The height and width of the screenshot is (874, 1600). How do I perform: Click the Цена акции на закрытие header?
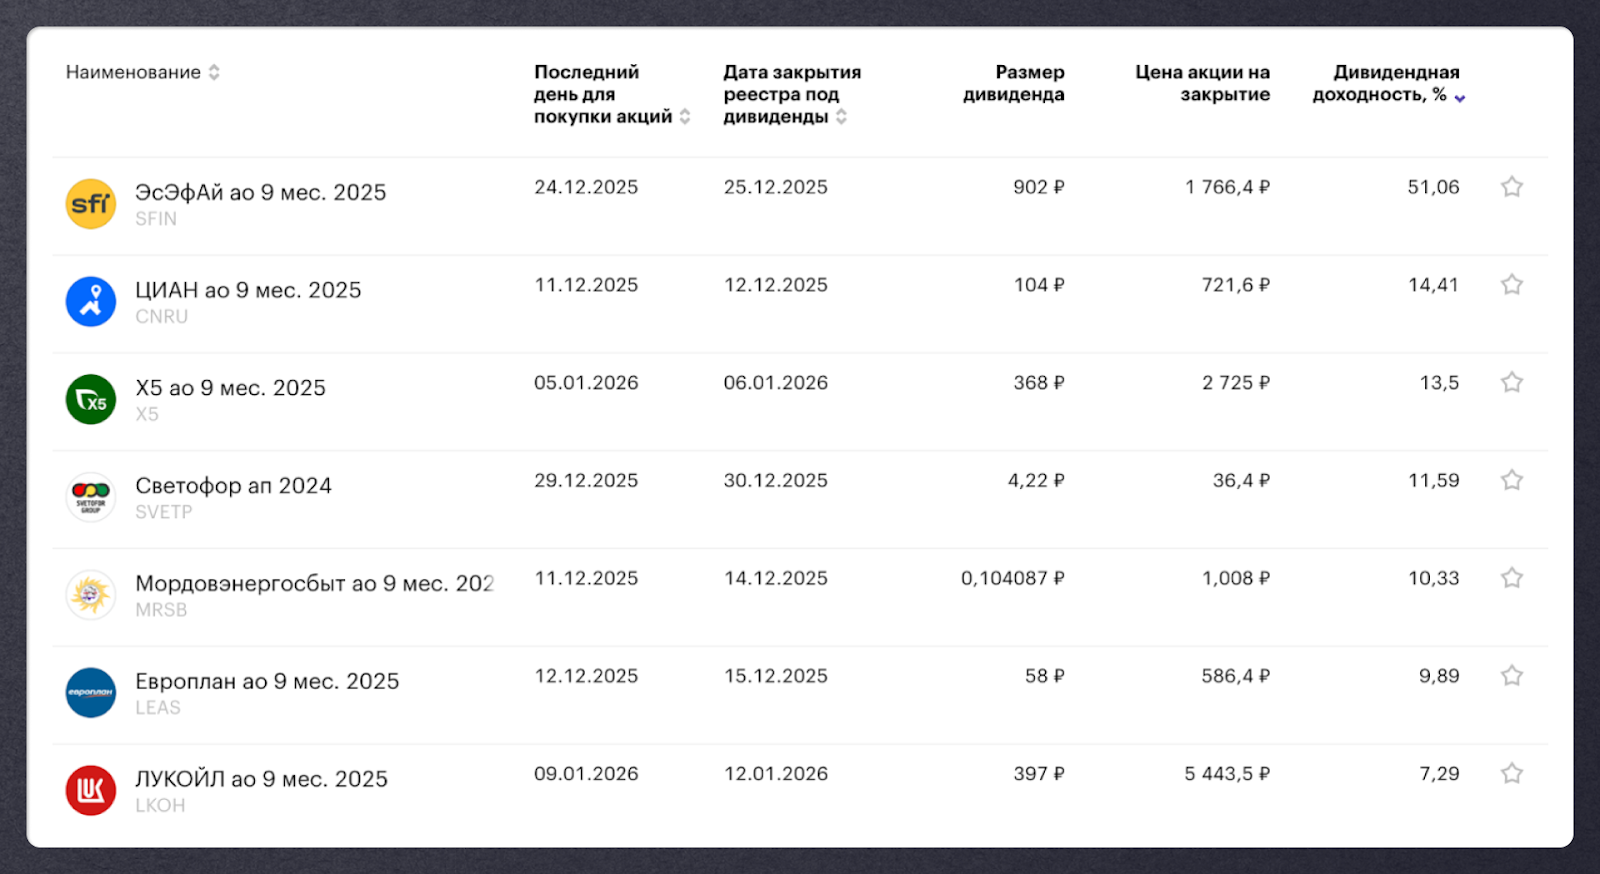point(1202,83)
